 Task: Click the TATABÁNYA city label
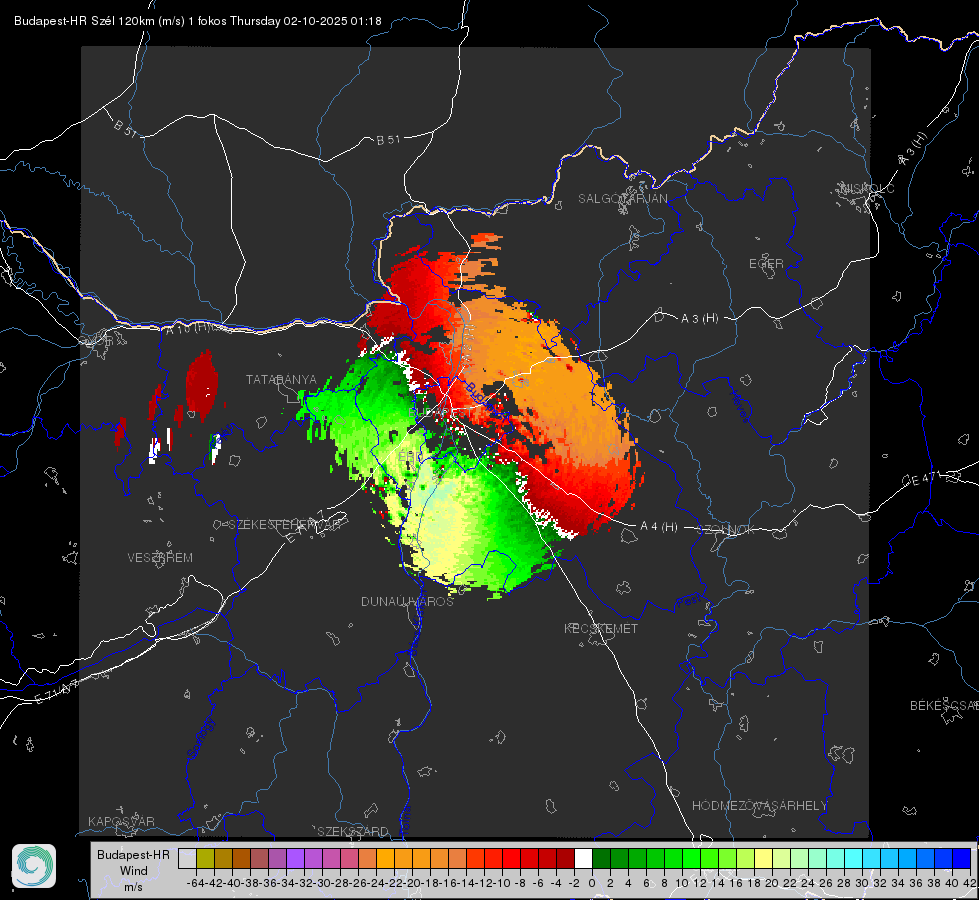coord(281,380)
